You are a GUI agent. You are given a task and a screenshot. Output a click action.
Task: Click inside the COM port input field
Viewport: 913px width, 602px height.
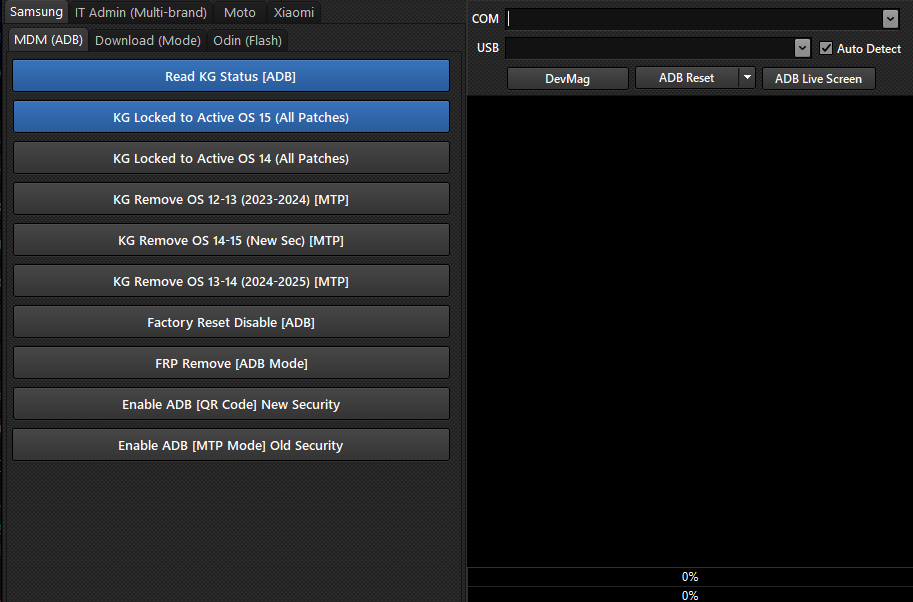(690, 19)
